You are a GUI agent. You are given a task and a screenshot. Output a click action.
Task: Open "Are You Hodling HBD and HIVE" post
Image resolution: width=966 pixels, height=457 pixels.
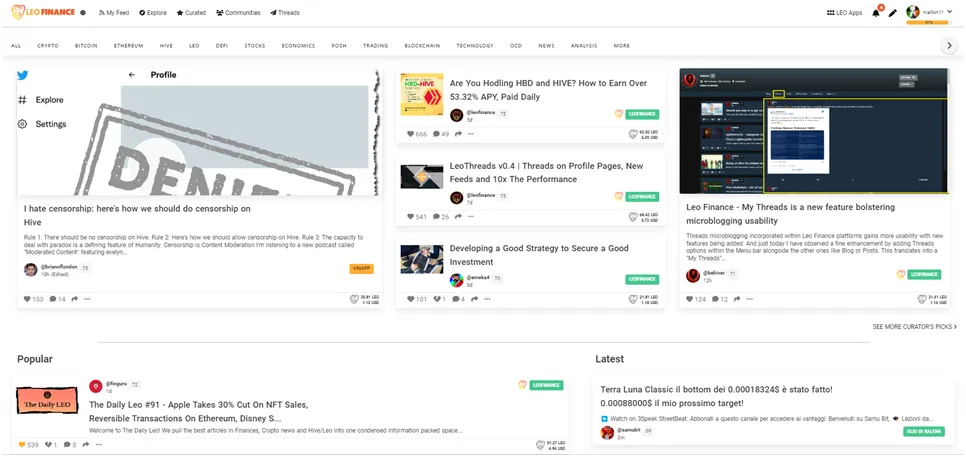coord(548,90)
